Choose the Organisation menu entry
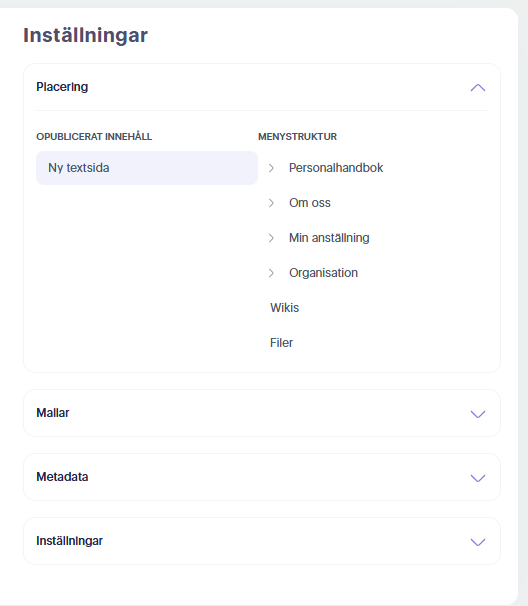 tap(323, 273)
